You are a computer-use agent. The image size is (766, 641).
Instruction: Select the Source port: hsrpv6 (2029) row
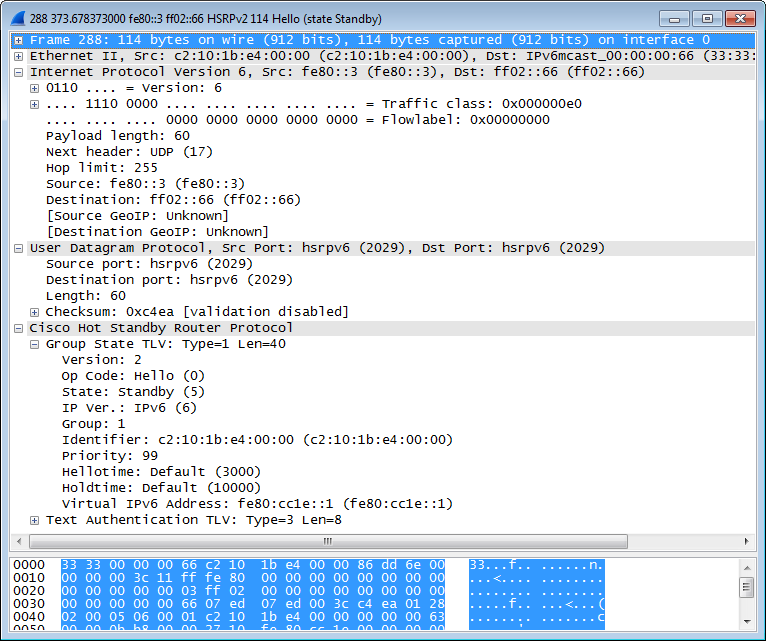[x=149, y=264]
